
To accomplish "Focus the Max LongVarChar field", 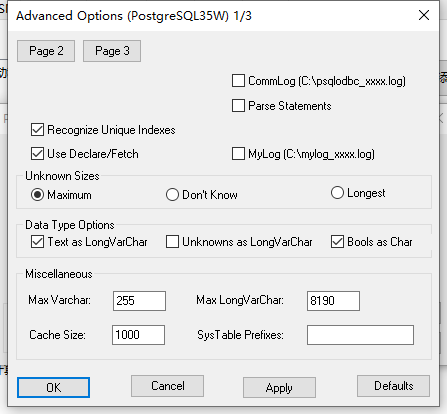I will (x=333, y=301).
